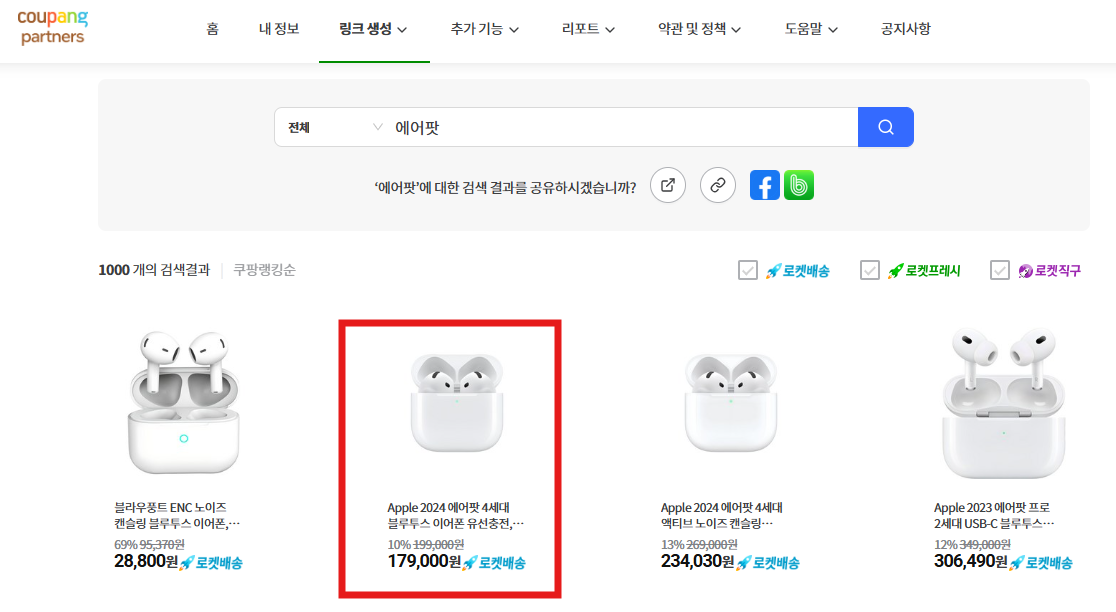Screen dimensions: 1116x612
Task: Click the 1000 개의 검색결과 text
Action: click(x=154, y=270)
